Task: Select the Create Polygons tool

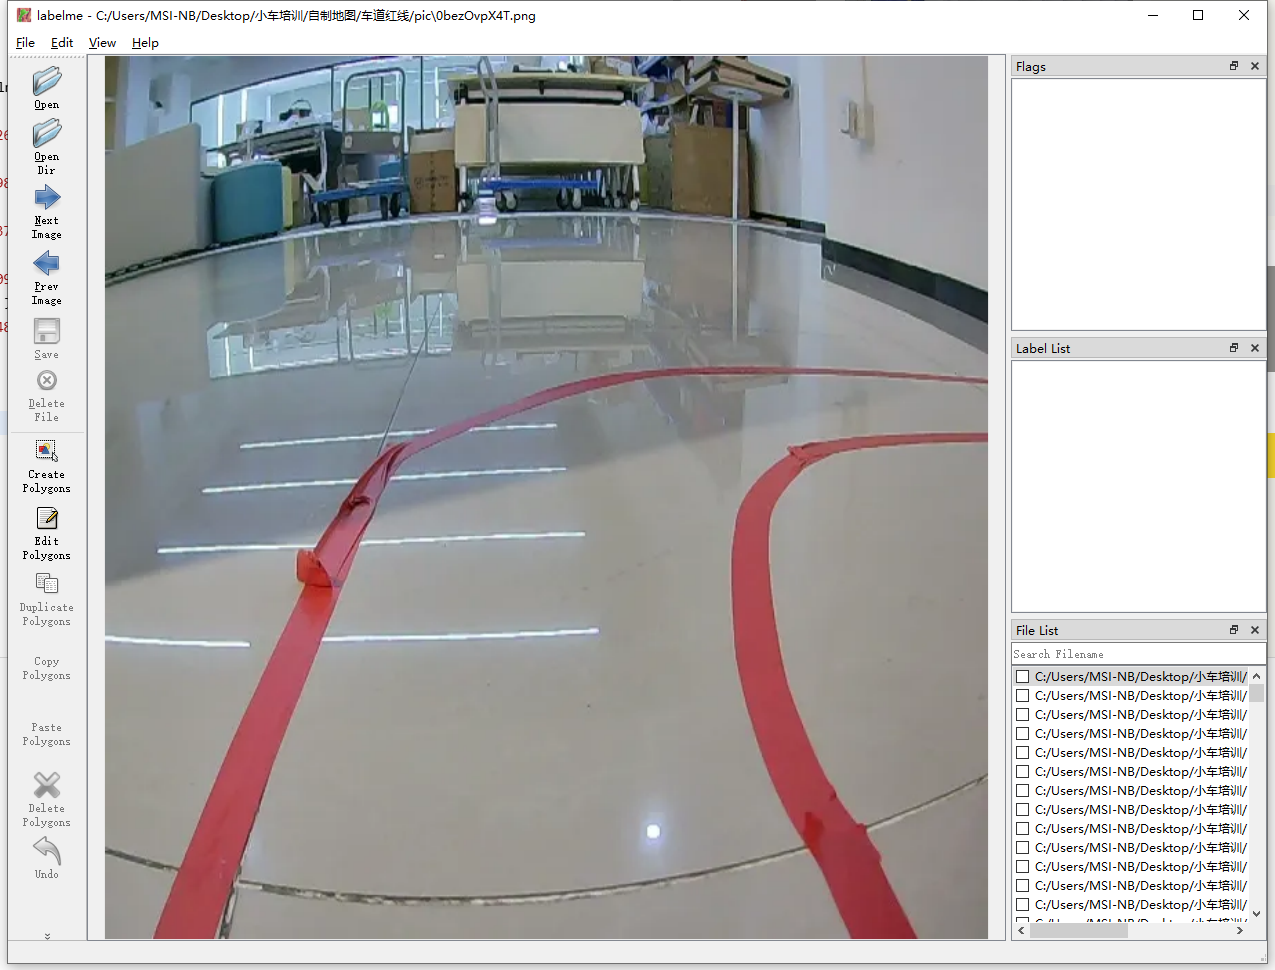Action: (x=46, y=451)
